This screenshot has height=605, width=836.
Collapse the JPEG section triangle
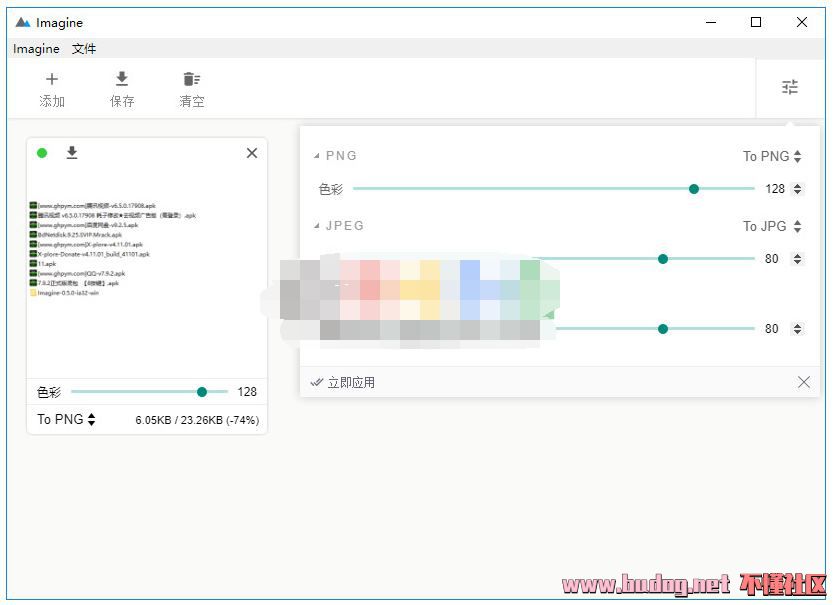click(317, 226)
